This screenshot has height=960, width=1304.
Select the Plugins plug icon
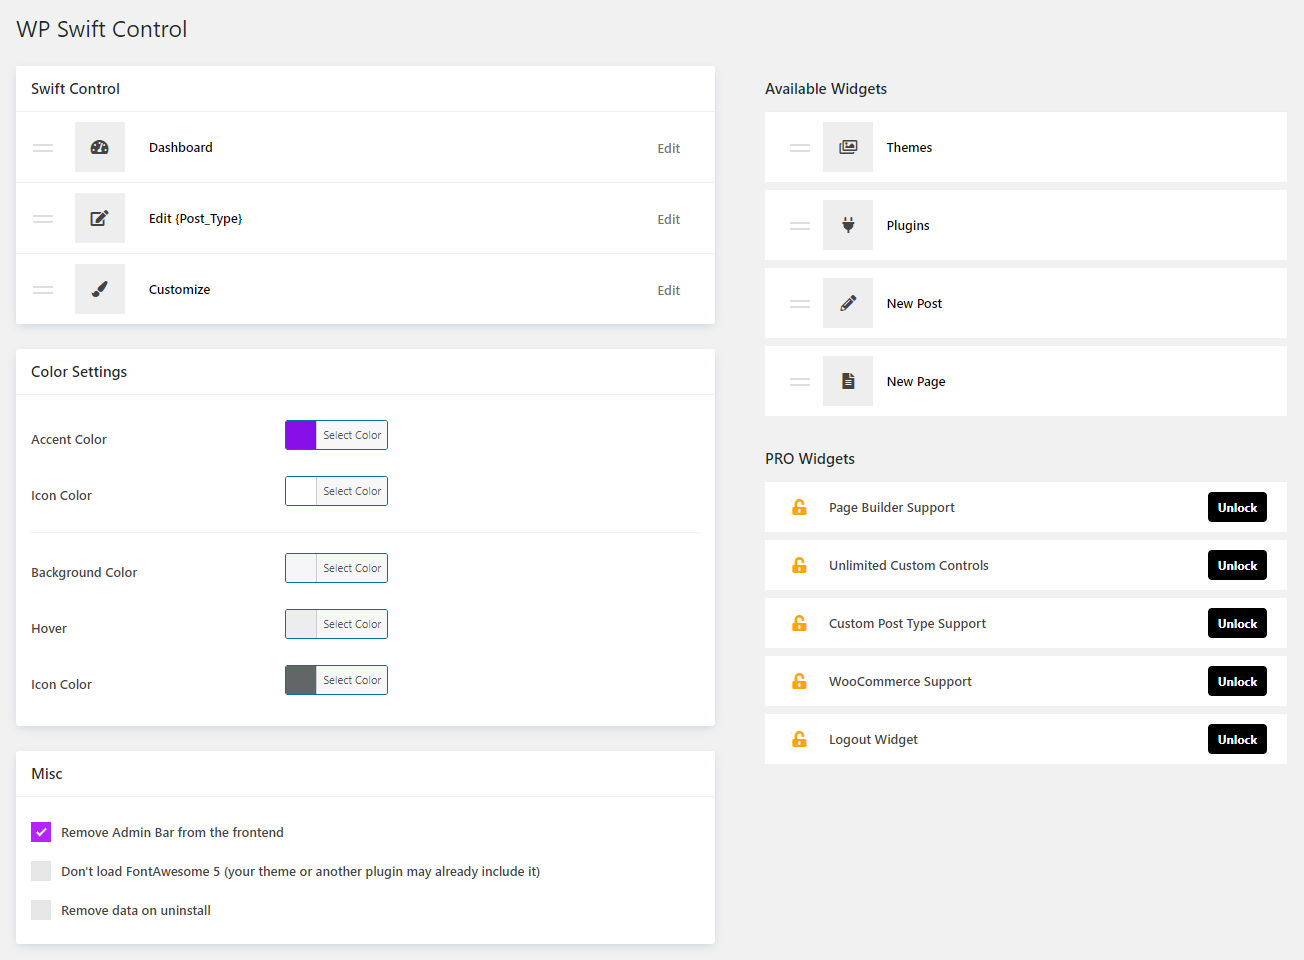(848, 225)
